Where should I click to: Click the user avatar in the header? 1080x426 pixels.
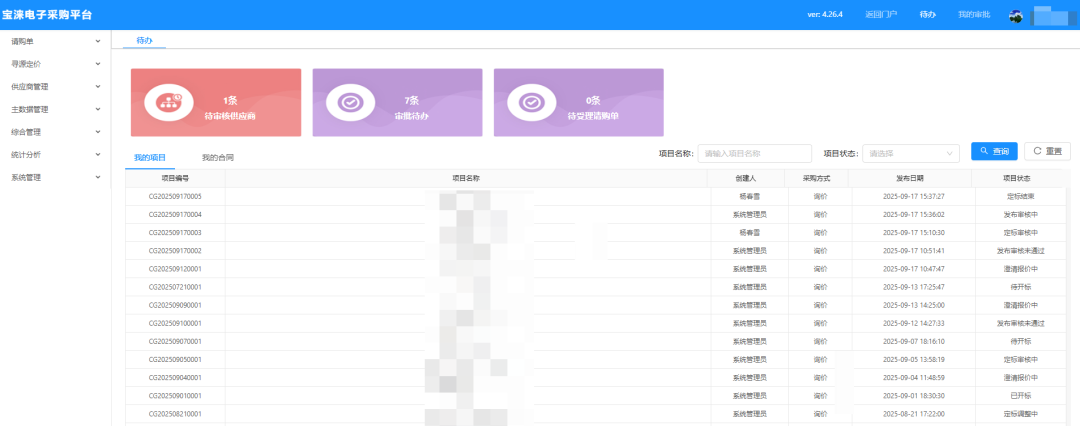[x=1015, y=15]
